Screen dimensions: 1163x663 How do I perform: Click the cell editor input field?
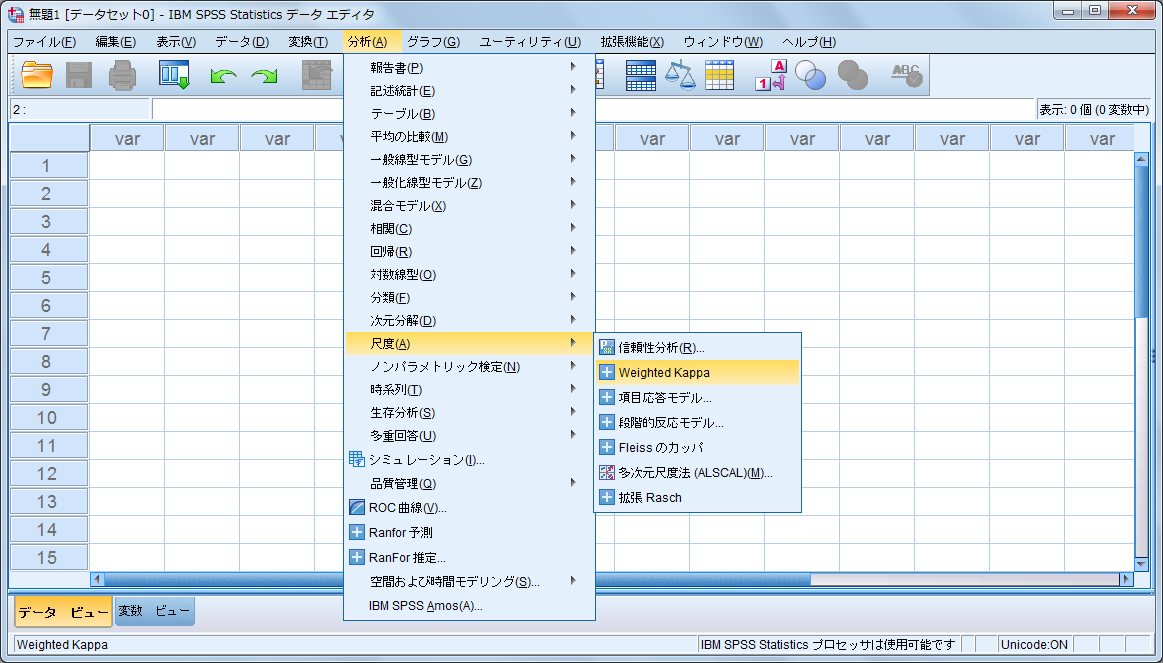[x=593, y=109]
